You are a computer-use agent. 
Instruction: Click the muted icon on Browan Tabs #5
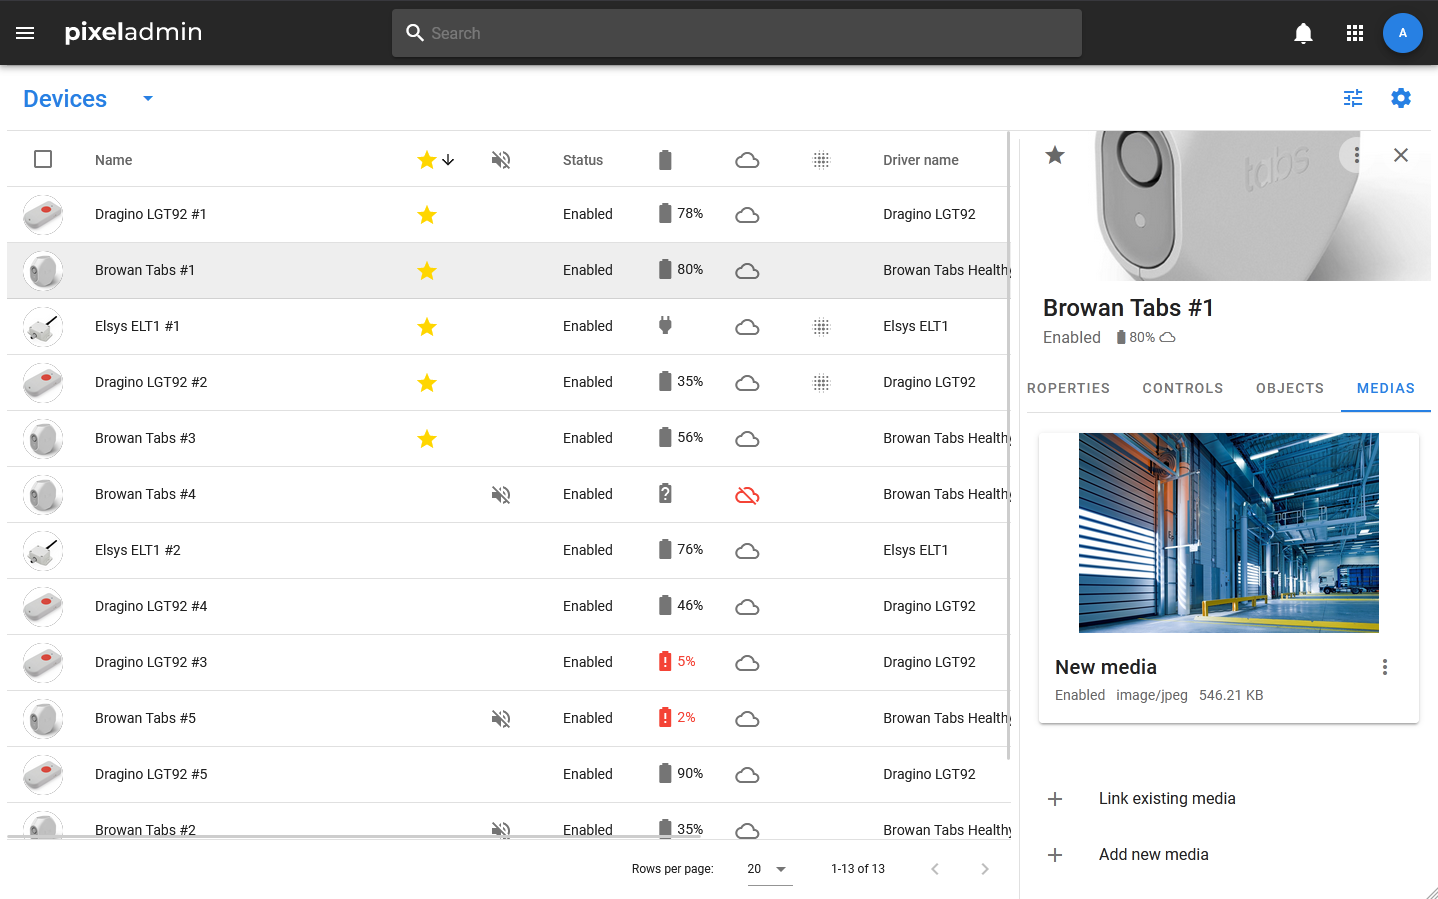tap(501, 719)
